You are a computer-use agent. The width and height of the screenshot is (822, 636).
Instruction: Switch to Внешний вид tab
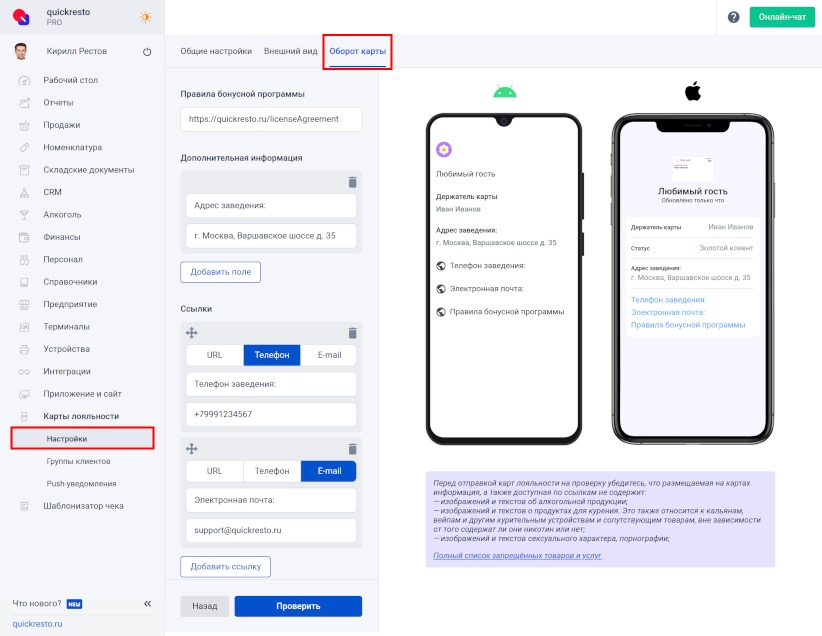(x=290, y=51)
